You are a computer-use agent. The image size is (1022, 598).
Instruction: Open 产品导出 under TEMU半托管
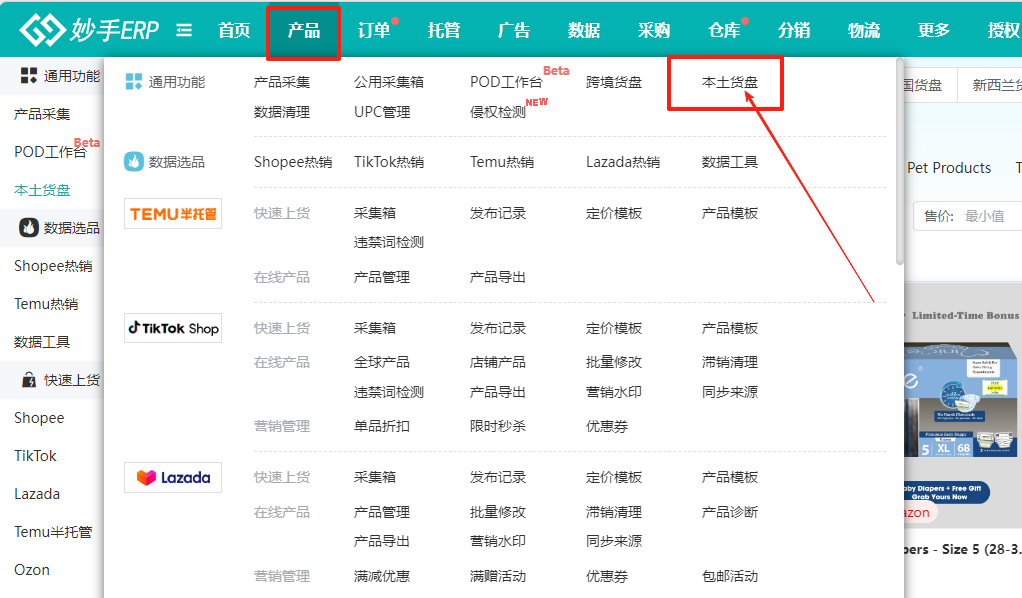point(498,277)
